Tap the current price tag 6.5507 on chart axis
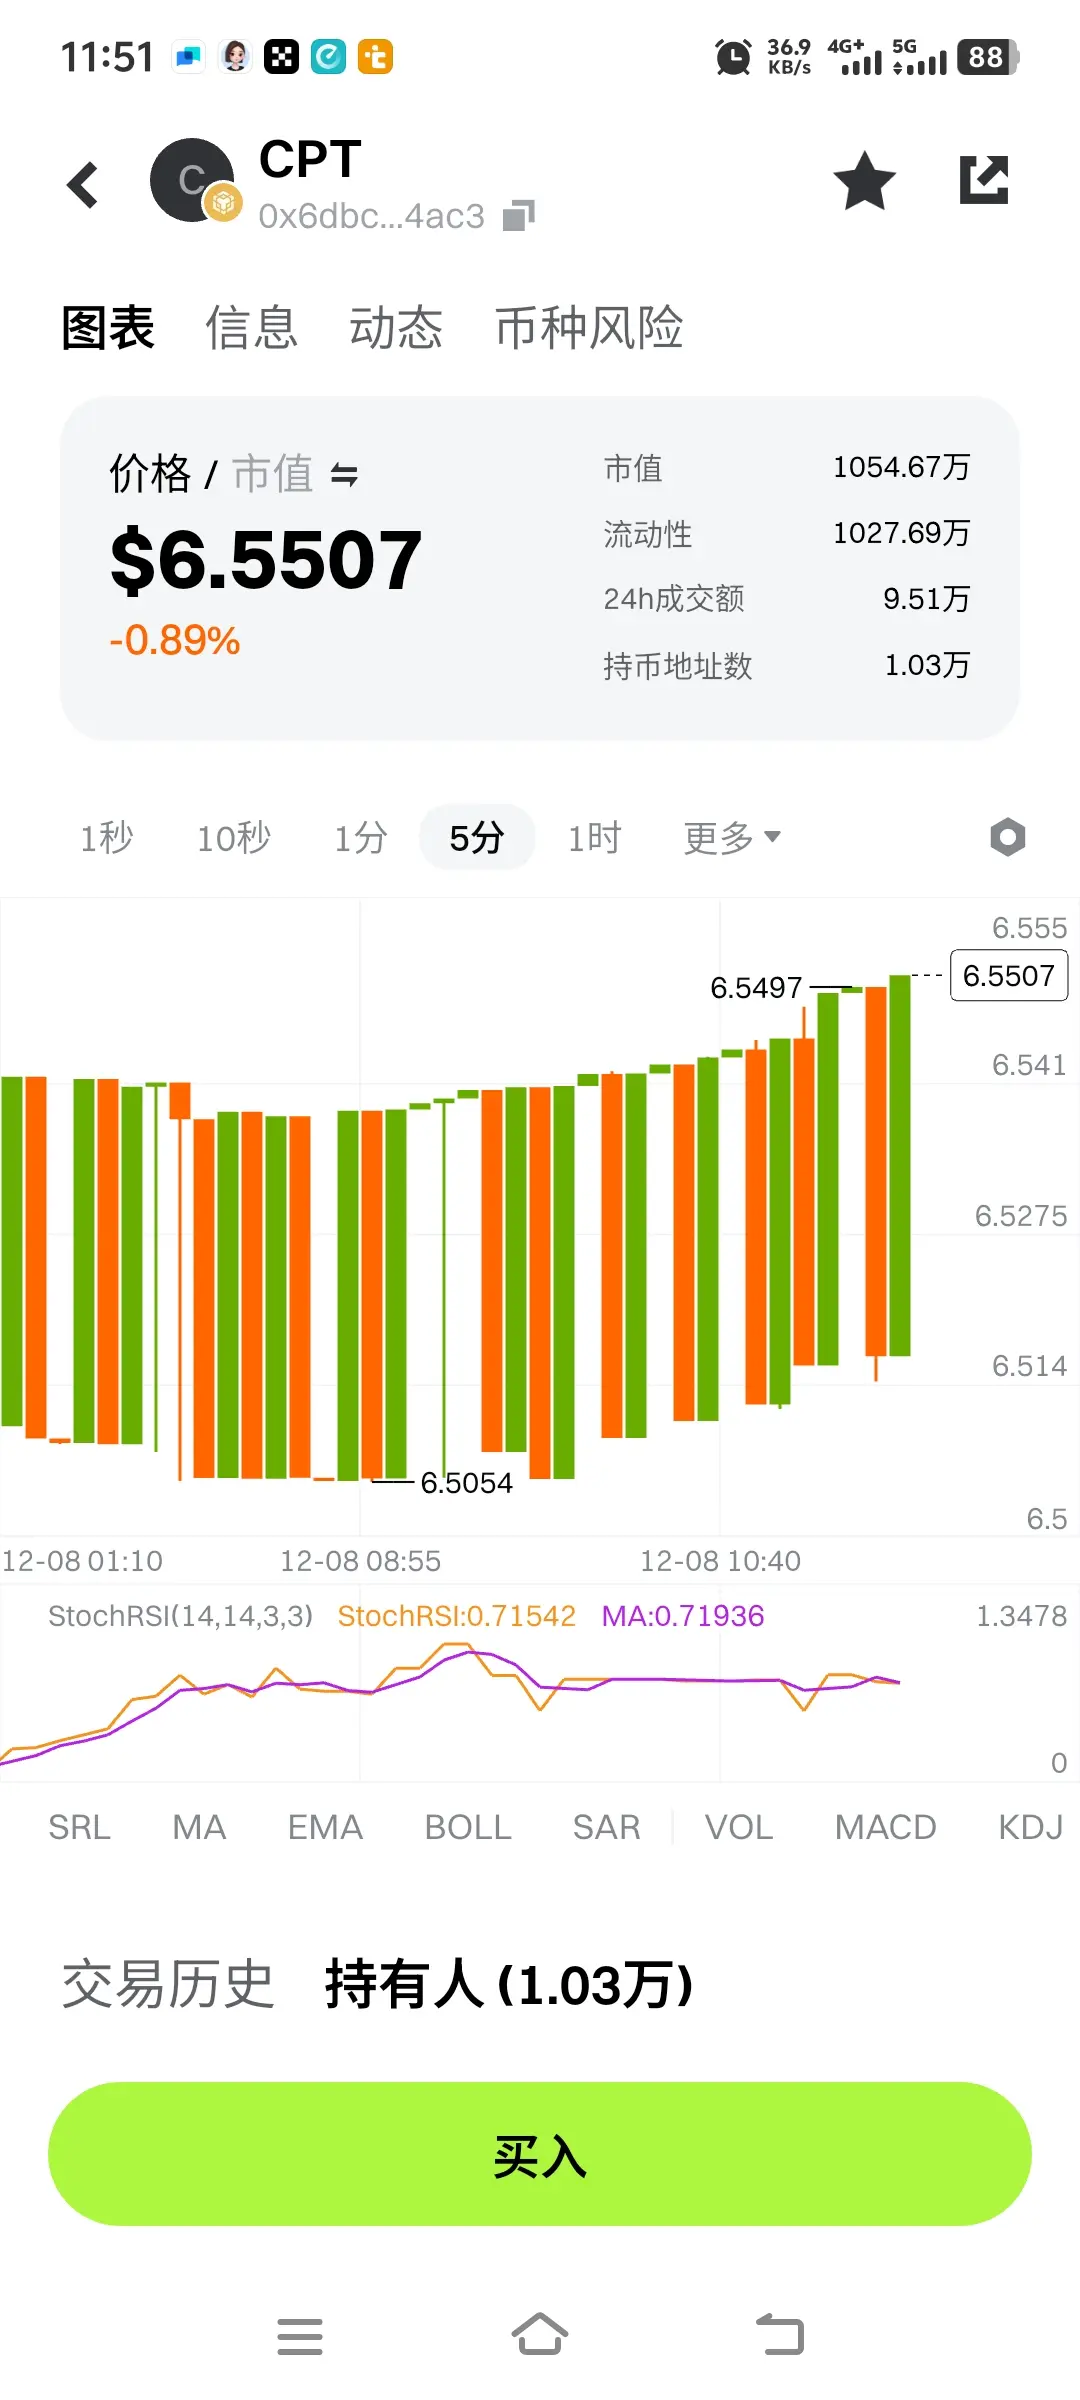The height and width of the screenshot is (2400, 1080). pyautogui.click(x=1009, y=975)
